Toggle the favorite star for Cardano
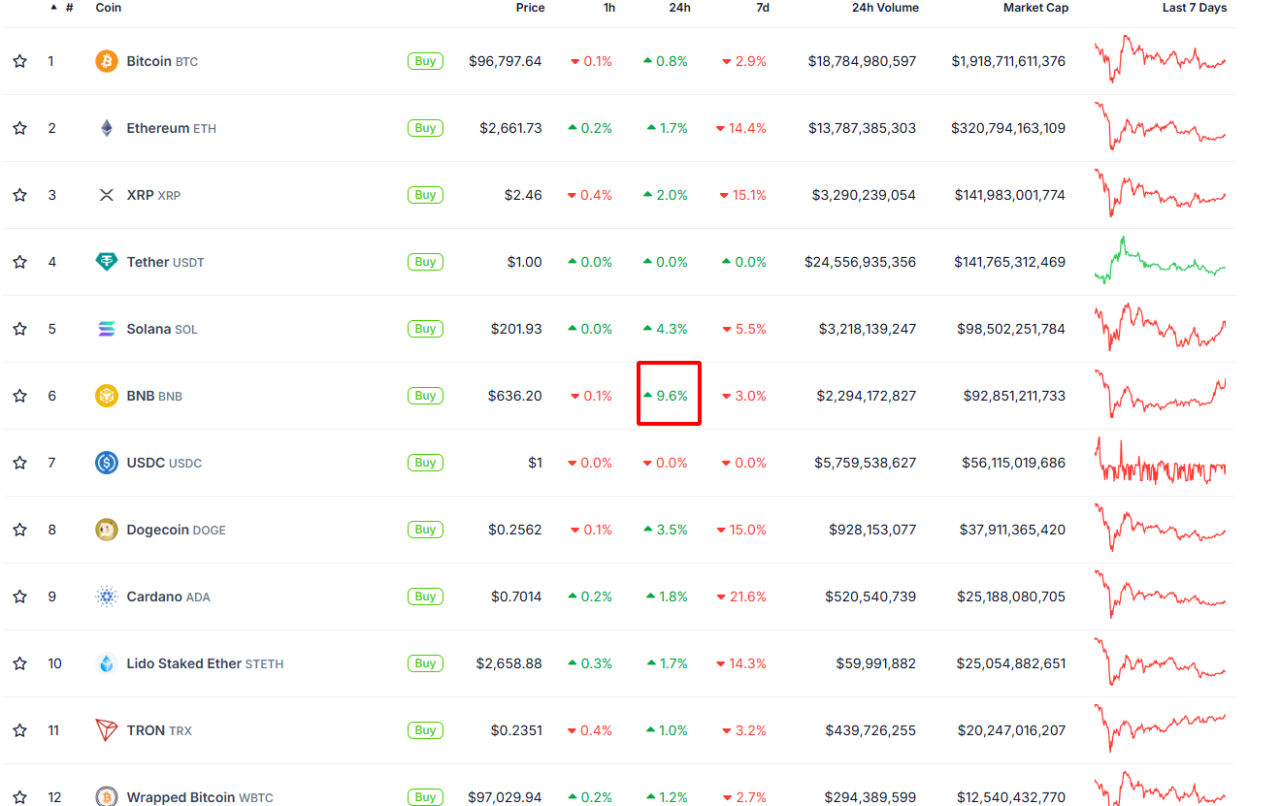Screen dimensions: 1280x806 [x=20, y=597]
